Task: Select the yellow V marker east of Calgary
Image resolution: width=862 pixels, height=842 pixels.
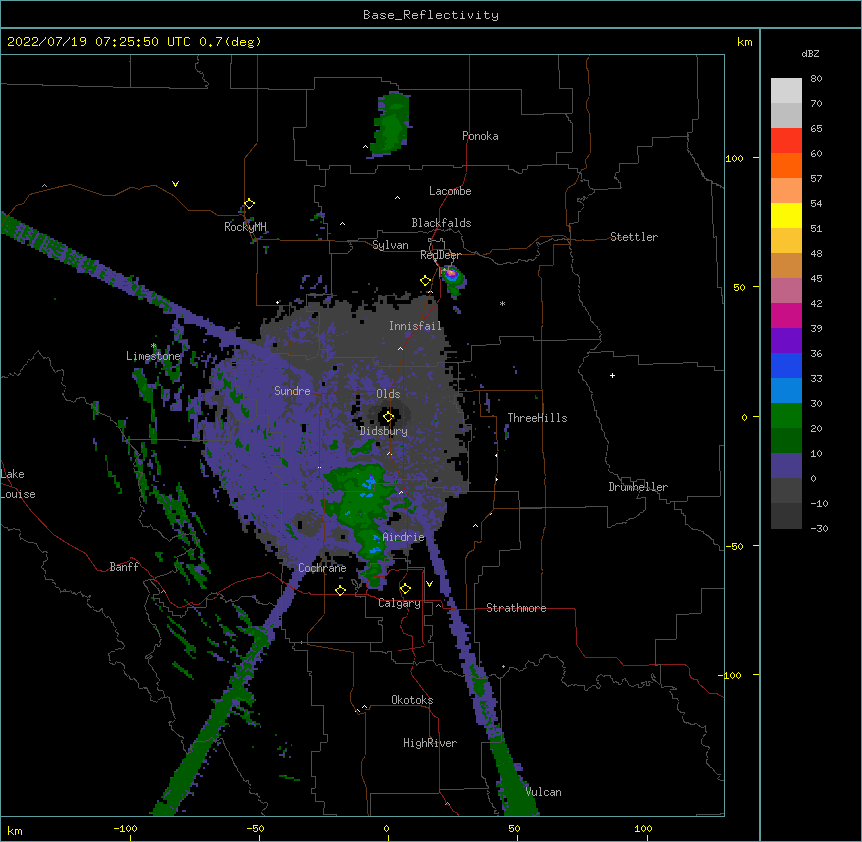Action: [429, 584]
